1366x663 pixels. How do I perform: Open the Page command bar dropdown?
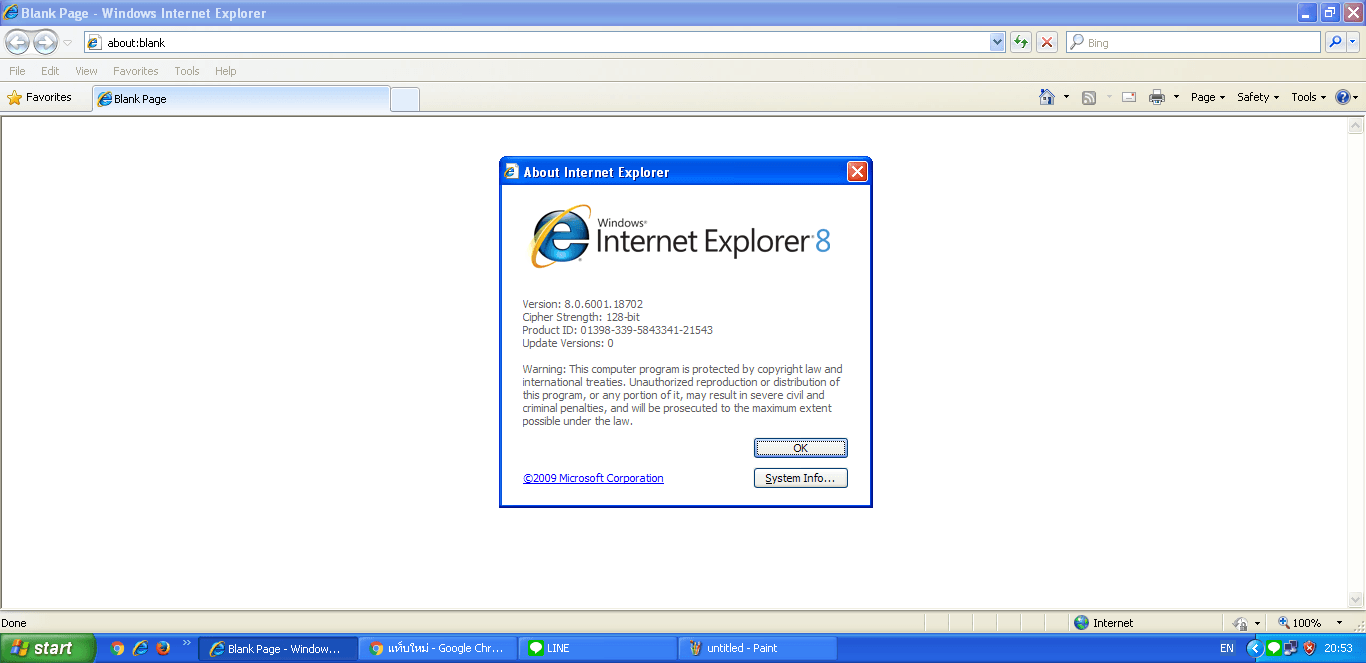[x=1208, y=97]
